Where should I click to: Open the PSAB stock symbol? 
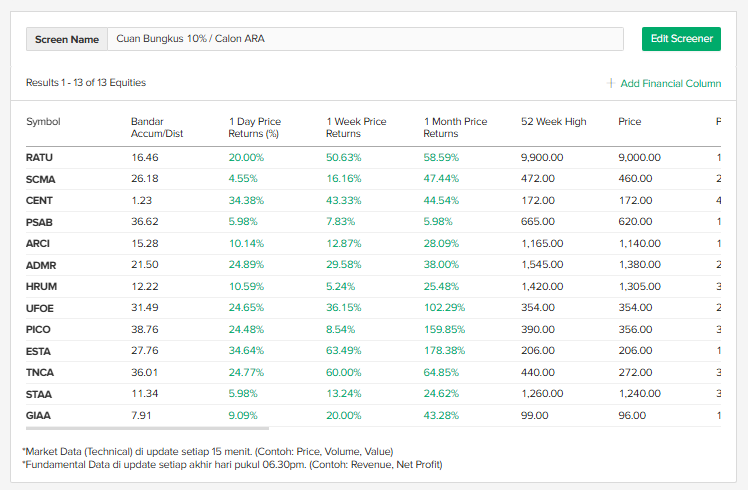[40, 222]
